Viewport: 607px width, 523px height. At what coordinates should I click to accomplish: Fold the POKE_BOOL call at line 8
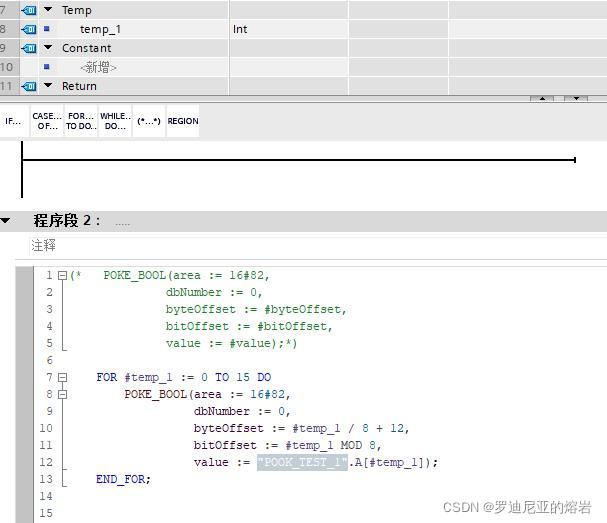coord(62,394)
